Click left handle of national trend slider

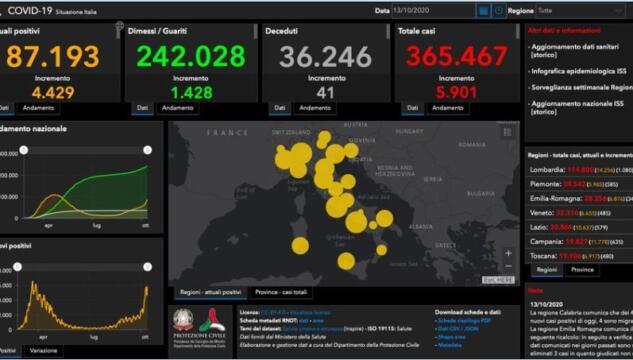pyautogui.click(x=24, y=150)
